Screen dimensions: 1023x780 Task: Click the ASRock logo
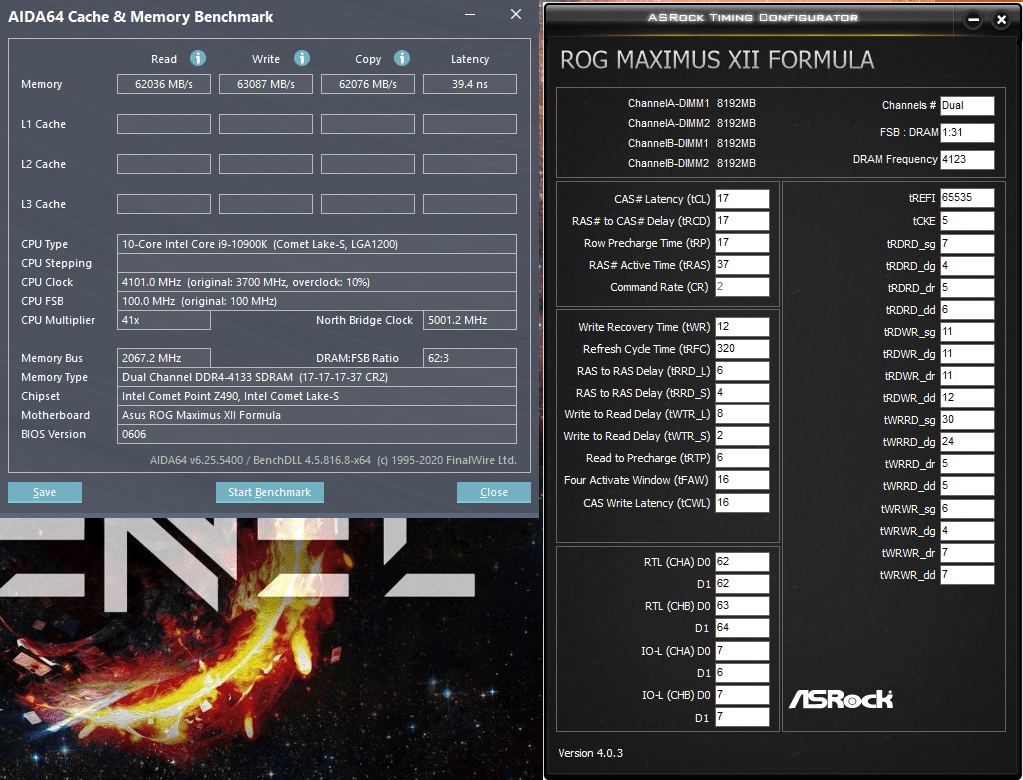841,699
